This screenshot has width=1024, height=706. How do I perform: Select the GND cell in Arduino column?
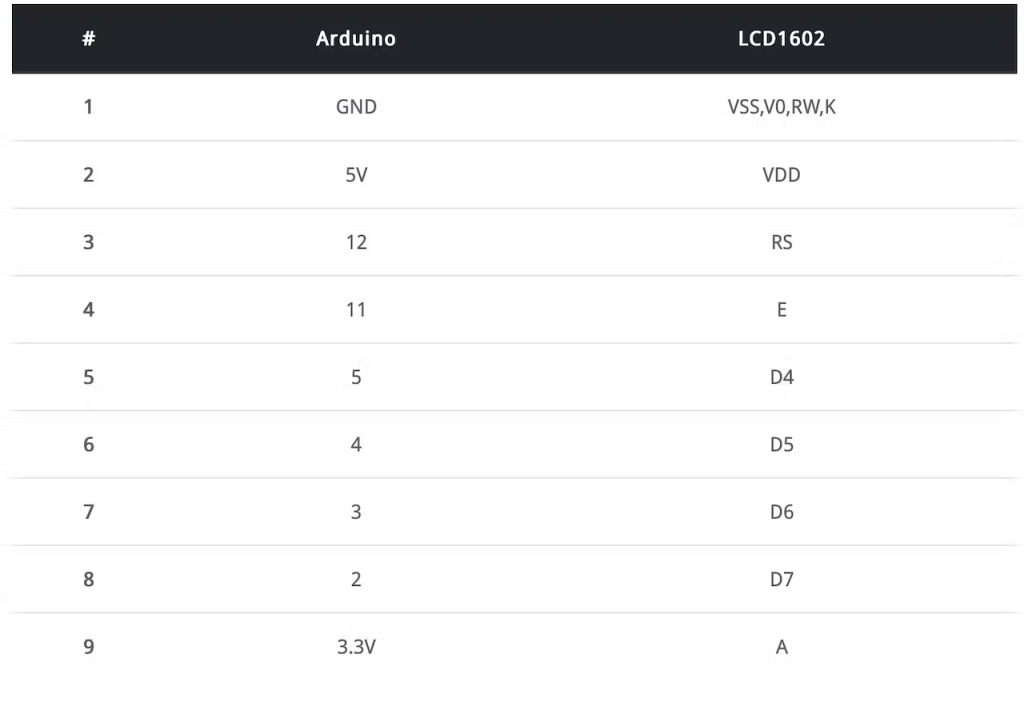[x=356, y=106]
